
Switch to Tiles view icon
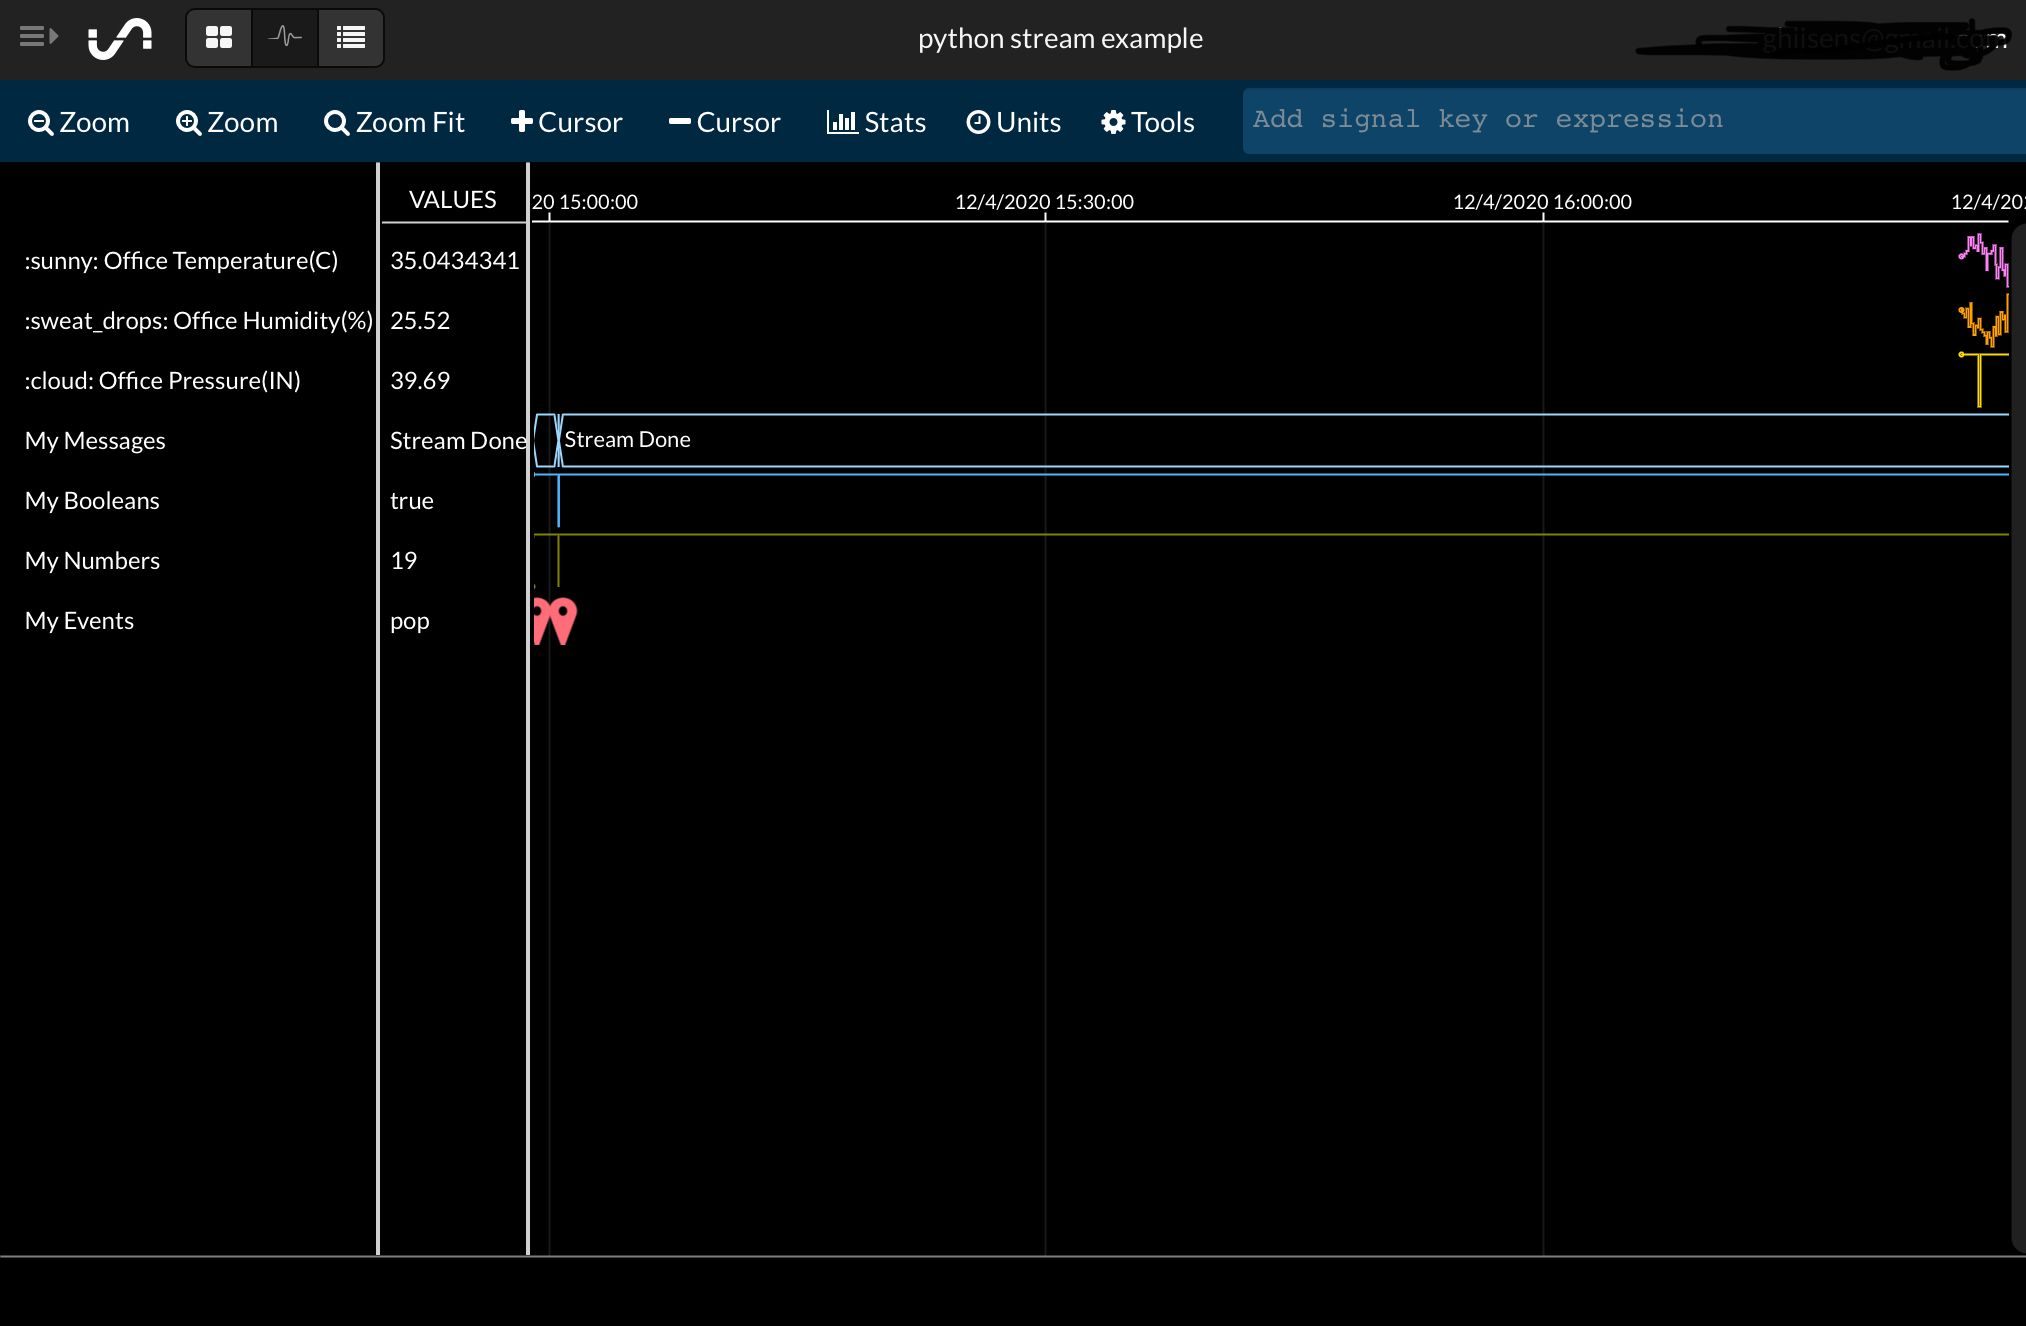tap(219, 38)
